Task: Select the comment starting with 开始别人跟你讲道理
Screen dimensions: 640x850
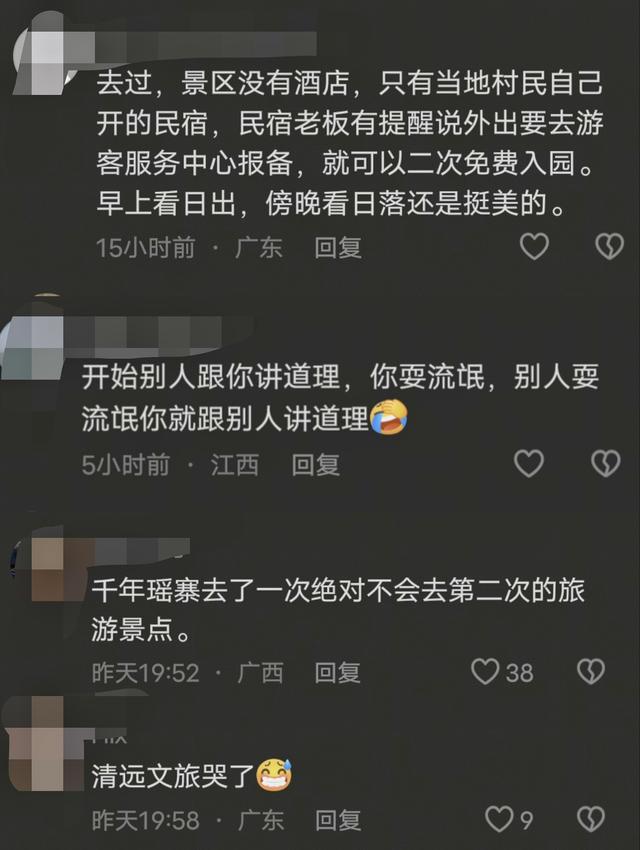Action: [x=340, y=397]
